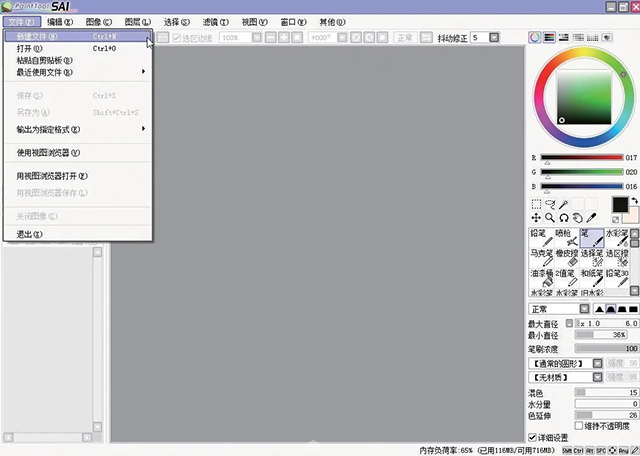
Task: Select the move tool
Action: [536, 217]
